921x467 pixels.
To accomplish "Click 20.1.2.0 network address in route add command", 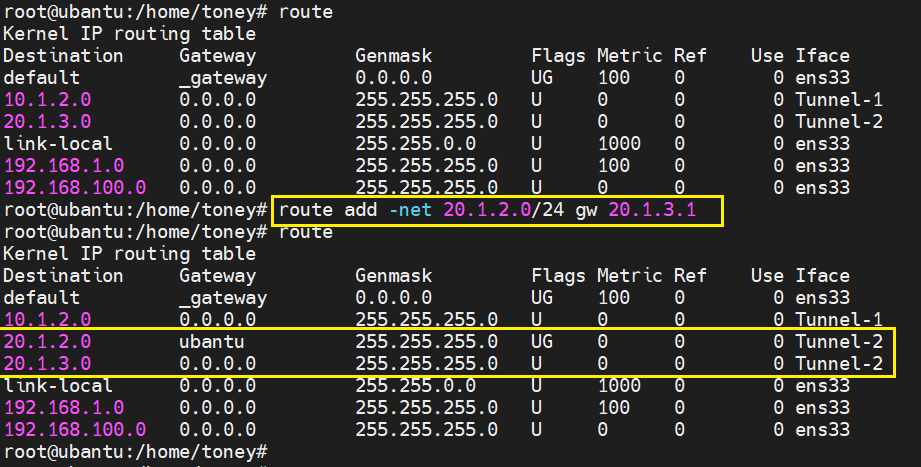I will [487, 210].
